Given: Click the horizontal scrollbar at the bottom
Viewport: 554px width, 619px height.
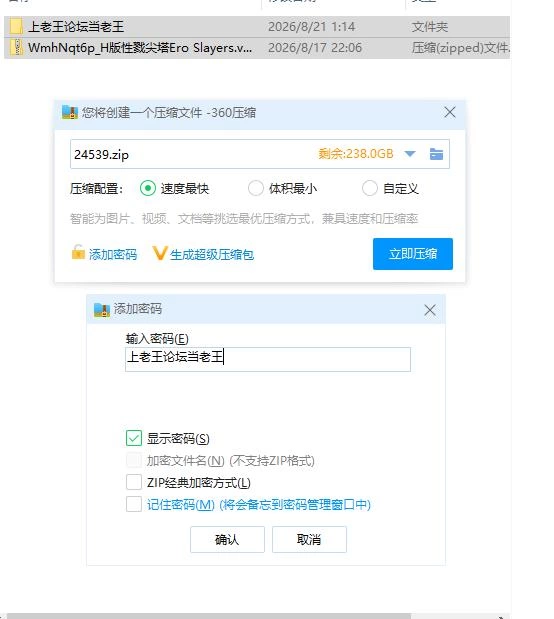Looking at the screenshot, I should point(209,616).
